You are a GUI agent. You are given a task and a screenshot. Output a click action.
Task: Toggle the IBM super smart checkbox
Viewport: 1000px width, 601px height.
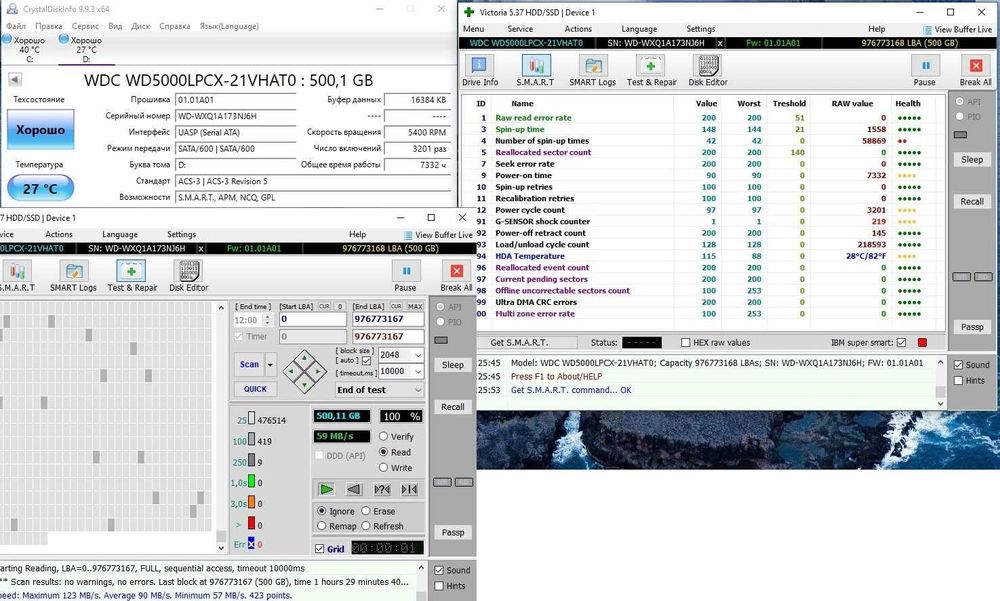(x=902, y=343)
